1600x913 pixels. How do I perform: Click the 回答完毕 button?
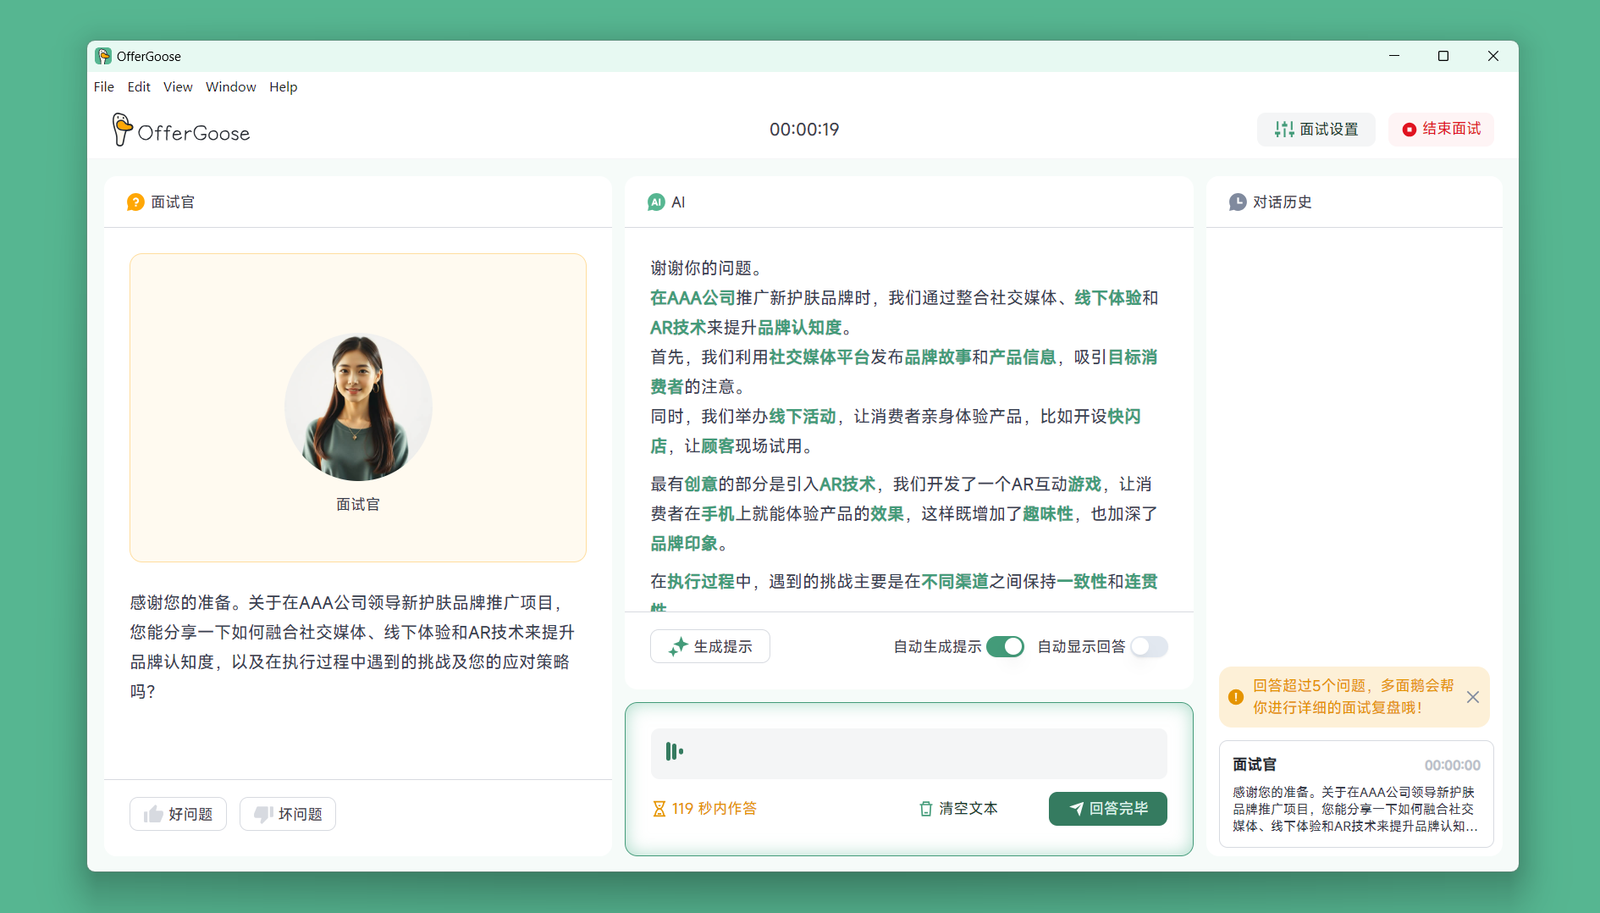tap(1107, 808)
